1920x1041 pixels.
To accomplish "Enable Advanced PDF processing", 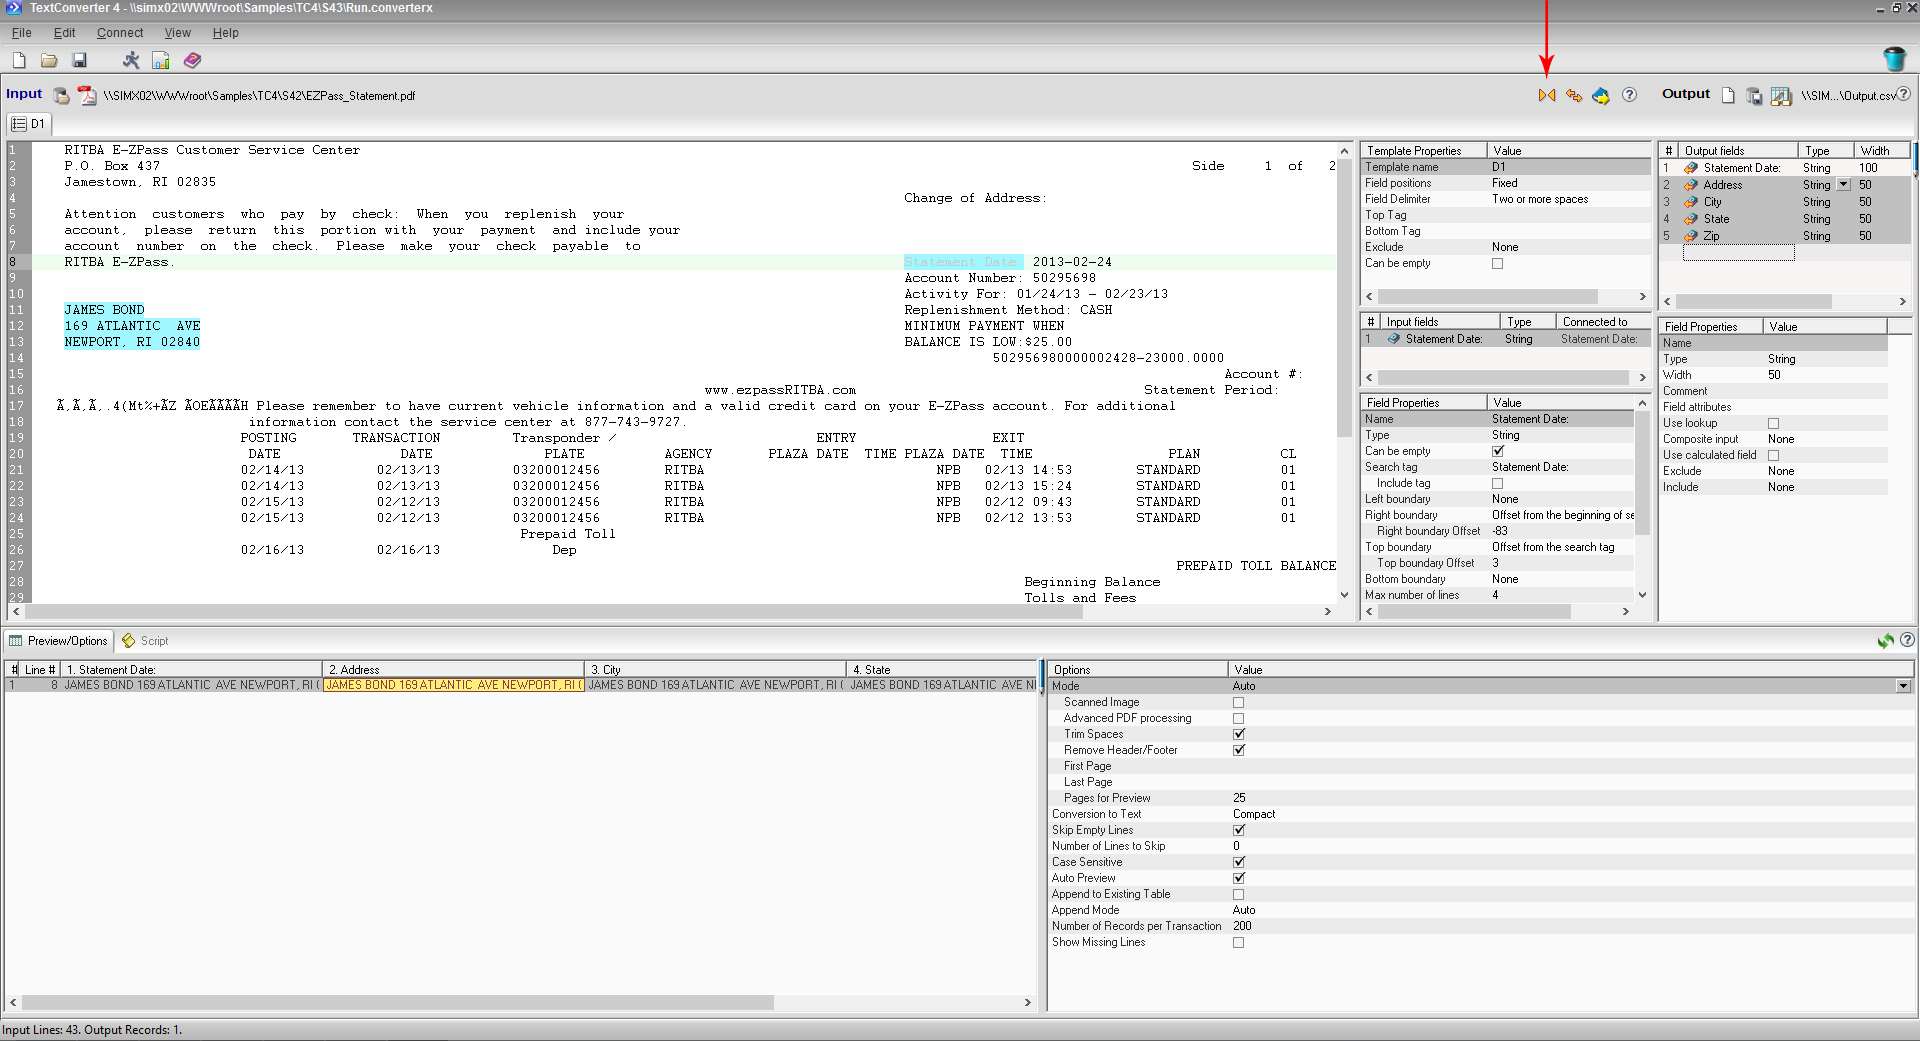I will point(1239,718).
